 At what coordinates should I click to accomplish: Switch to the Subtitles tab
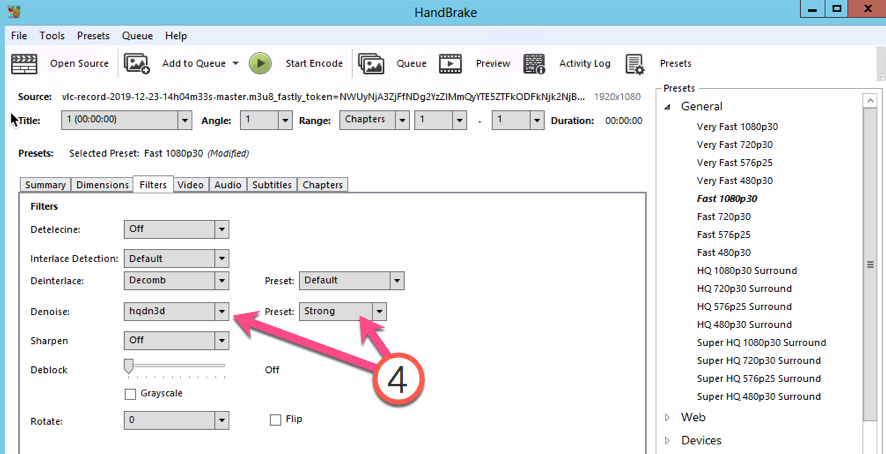tap(272, 185)
